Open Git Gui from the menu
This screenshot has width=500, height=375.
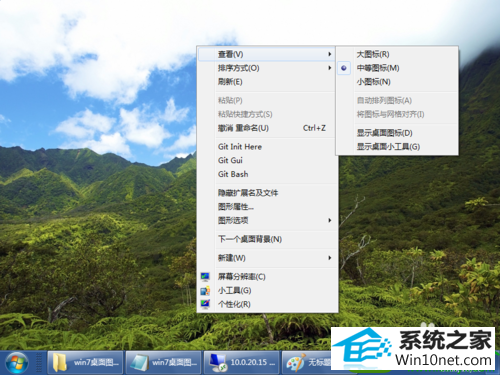(x=267, y=160)
